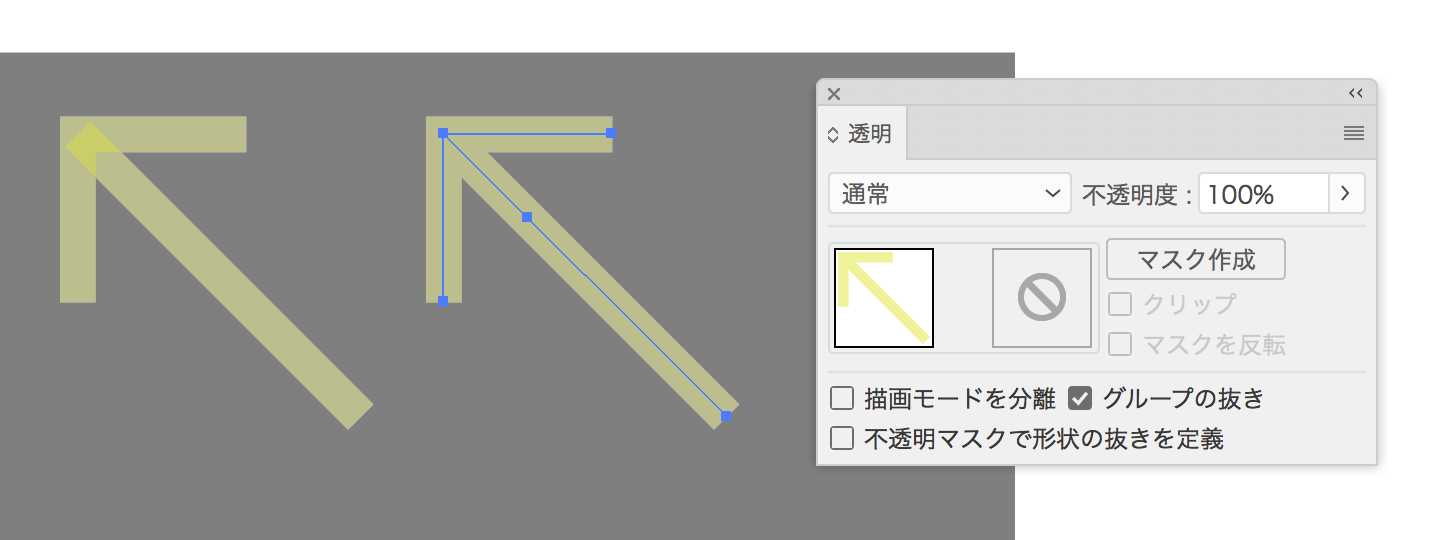Click the empty opacity mask thumbnail
This screenshot has height=540, width=1456.
click(1041, 298)
